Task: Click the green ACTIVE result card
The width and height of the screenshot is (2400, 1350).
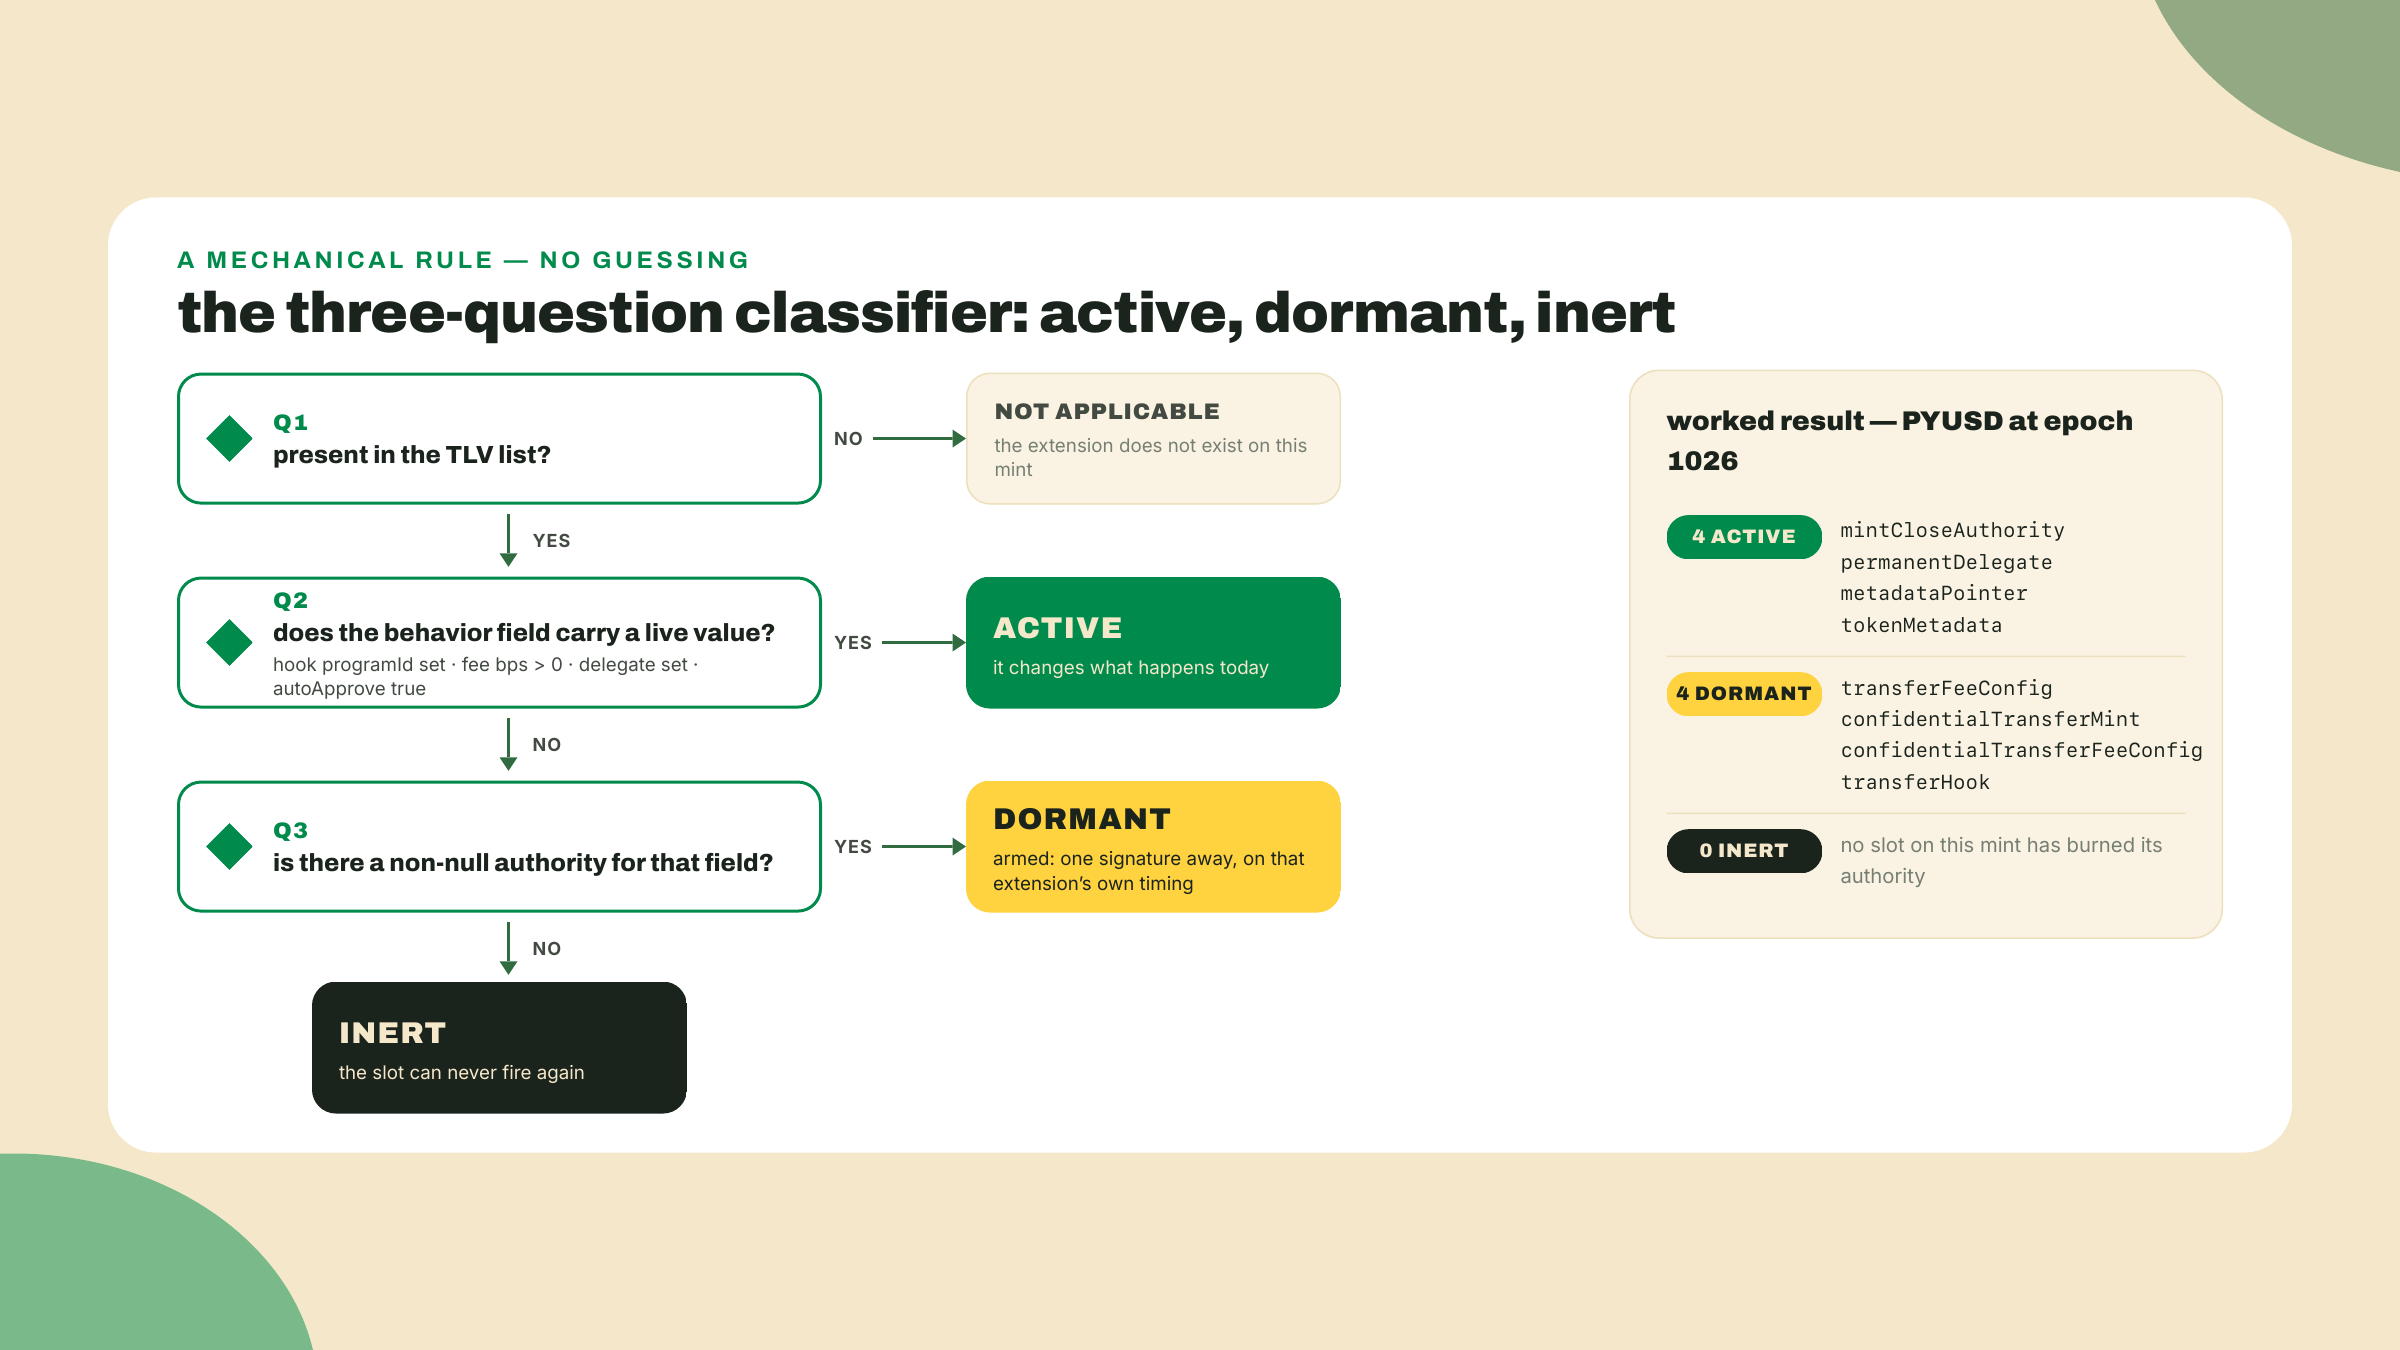Action: coord(1153,643)
